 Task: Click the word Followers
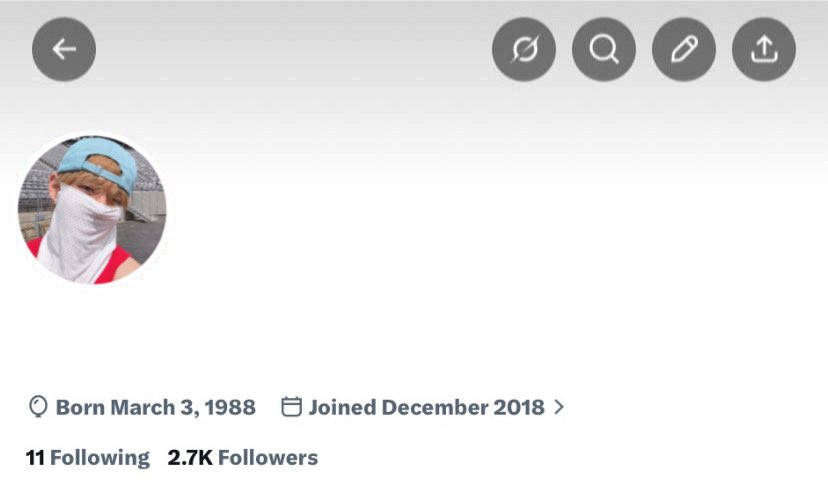click(268, 458)
